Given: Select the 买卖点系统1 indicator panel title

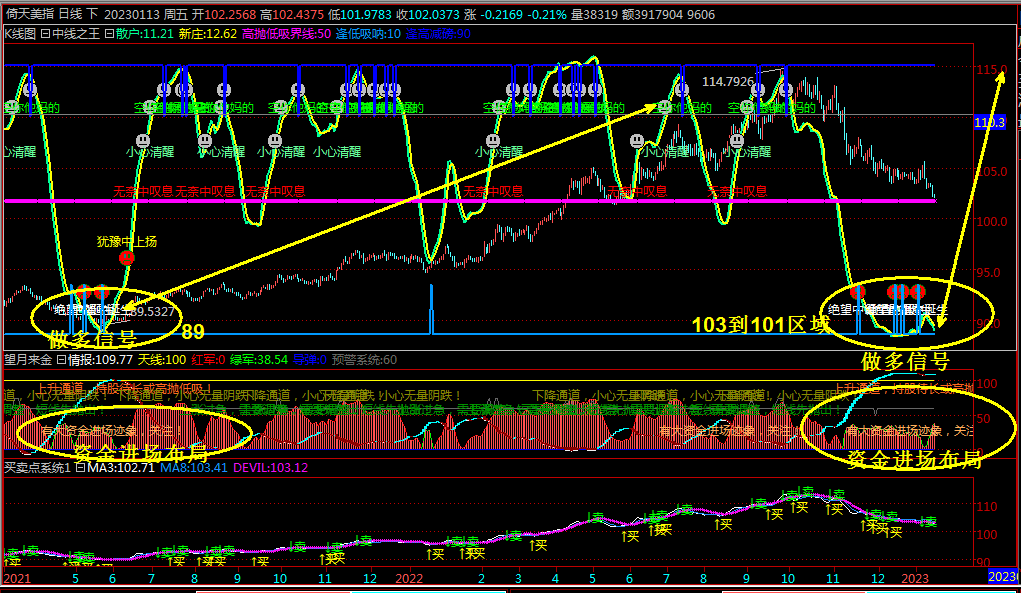Looking at the screenshot, I should [x=34, y=468].
